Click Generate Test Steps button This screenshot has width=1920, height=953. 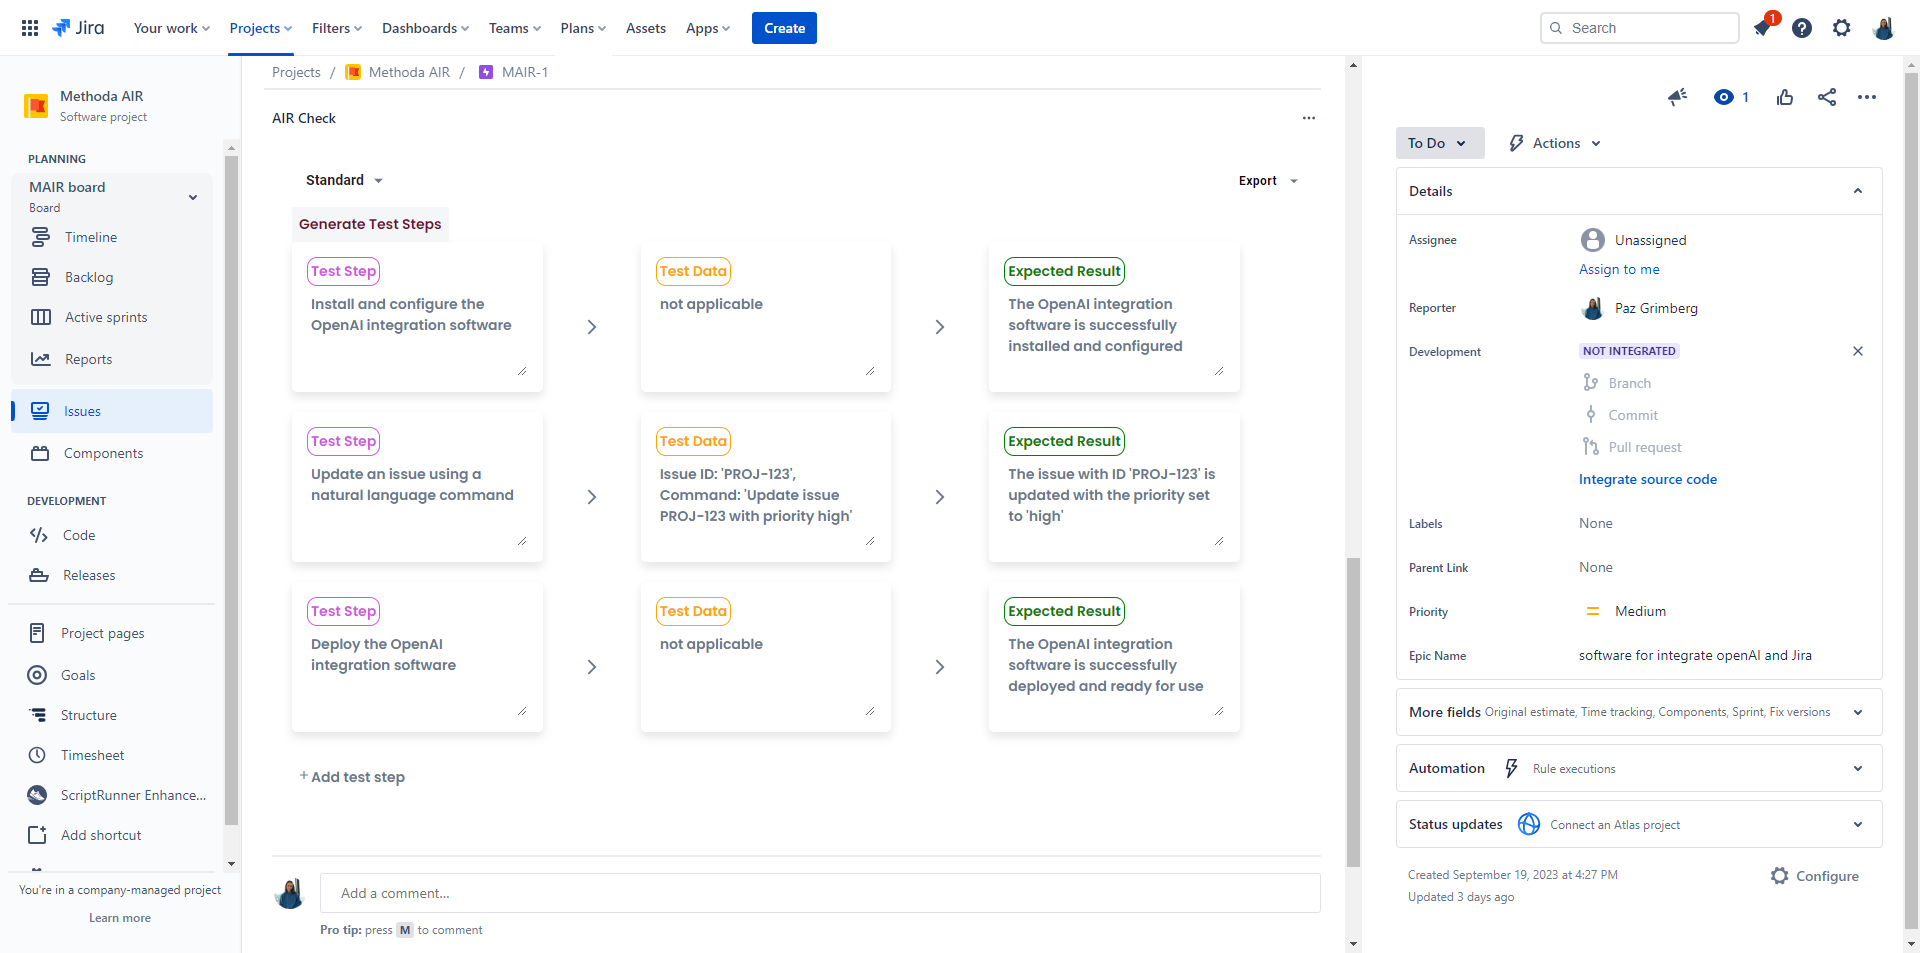pos(370,224)
